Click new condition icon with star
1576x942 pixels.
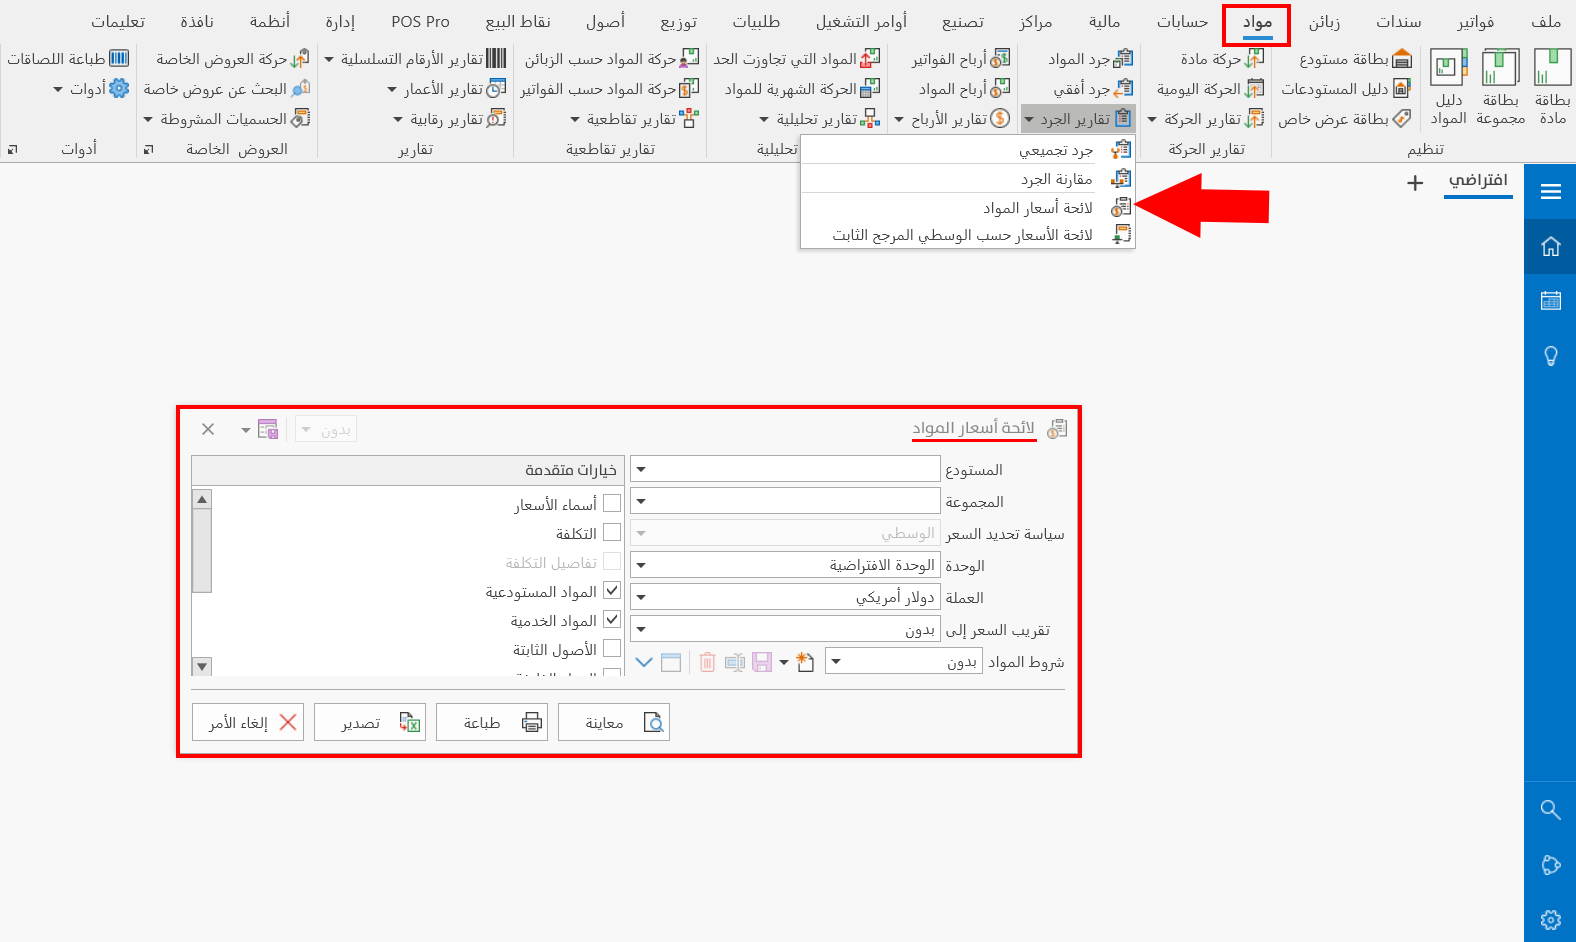pos(805,662)
